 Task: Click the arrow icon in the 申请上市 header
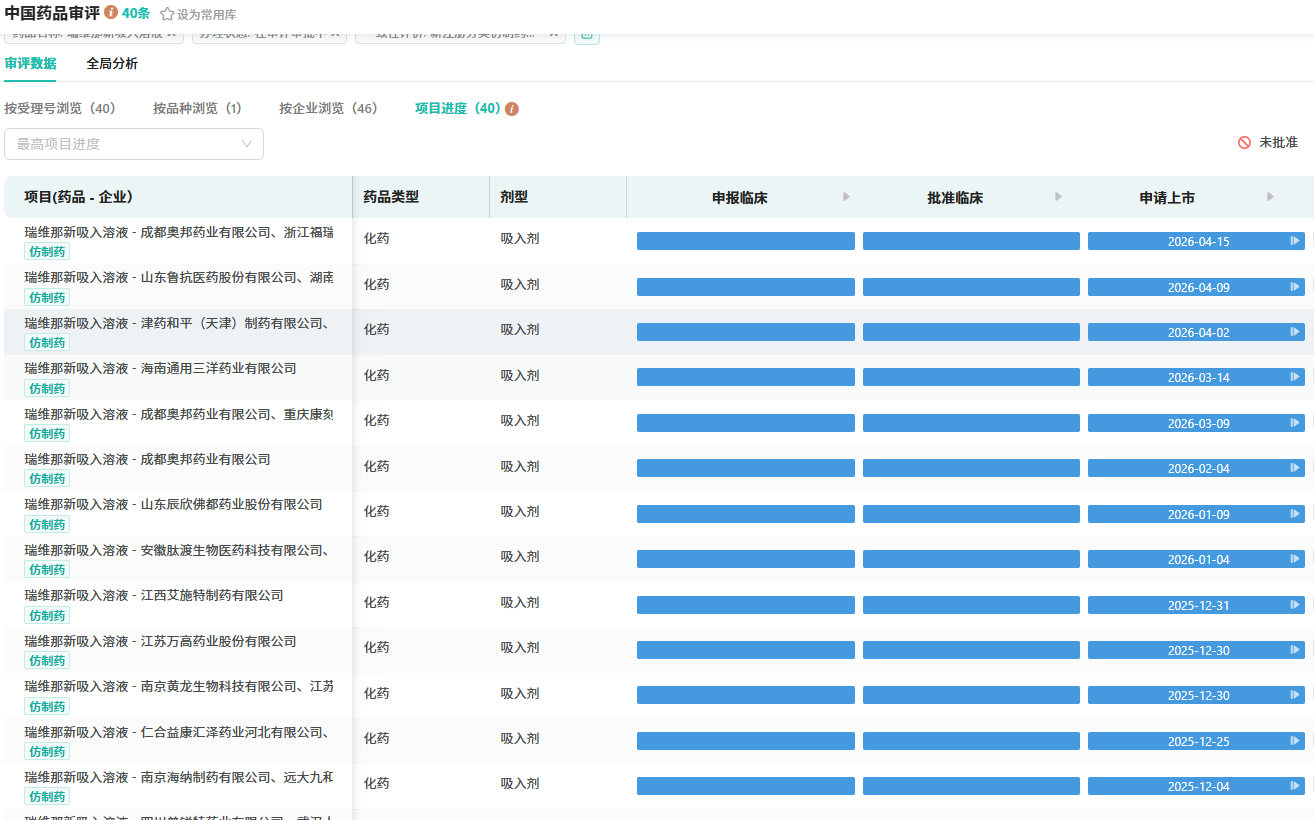click(x=1270, y=197)
